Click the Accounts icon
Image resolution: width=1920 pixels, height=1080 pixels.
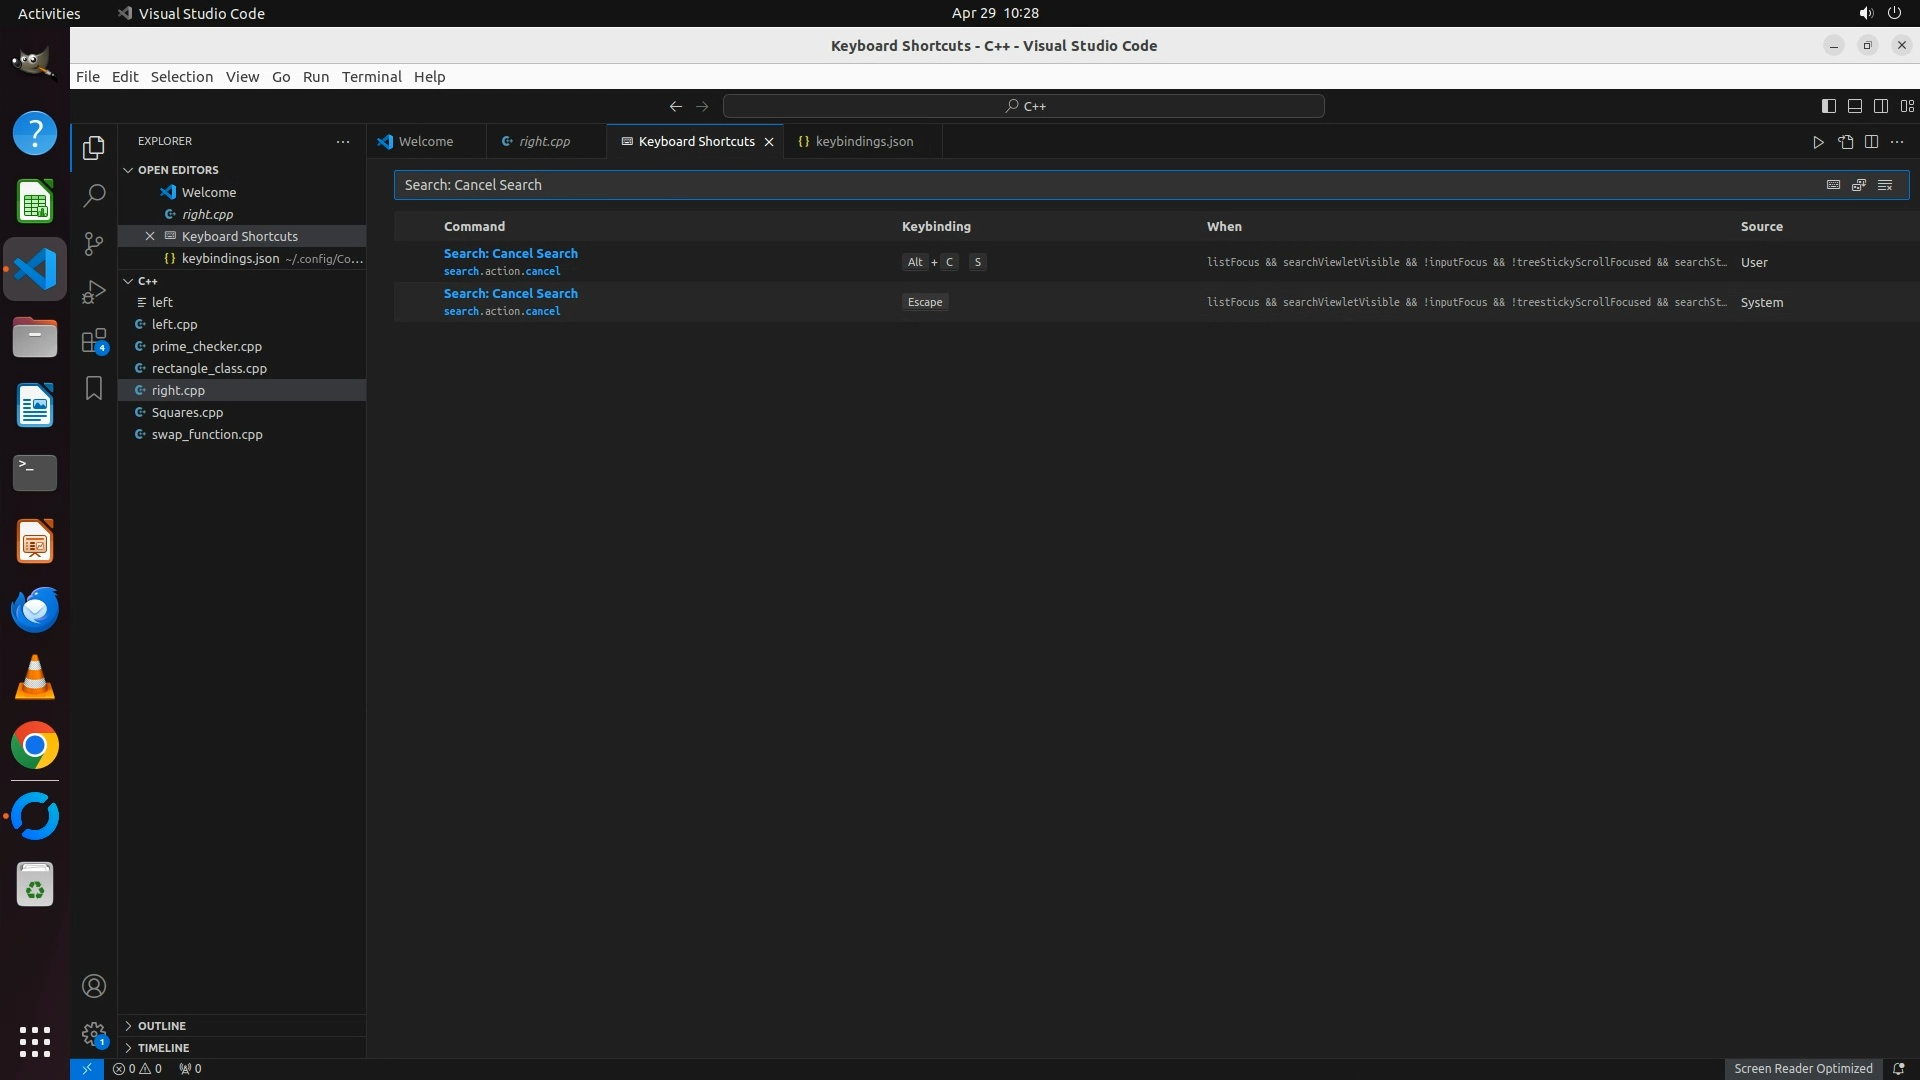pyautogui.click(x=94, y=986)
